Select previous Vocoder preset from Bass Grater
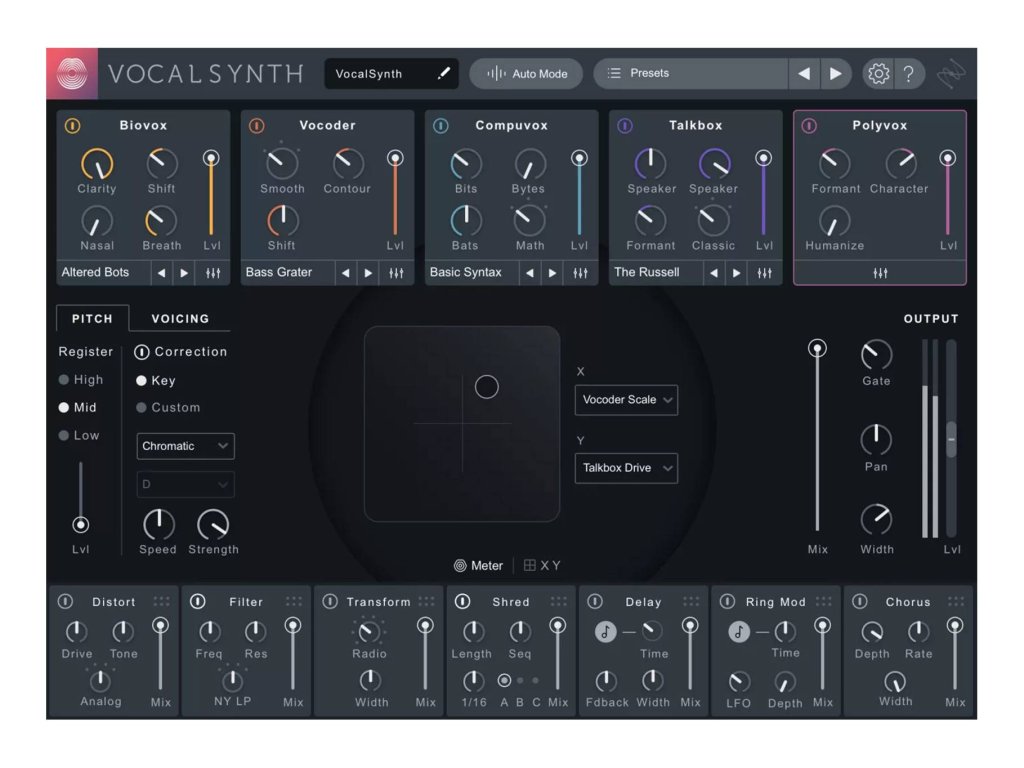This screenshot has height=768, width=1024. tap(345, 273)
